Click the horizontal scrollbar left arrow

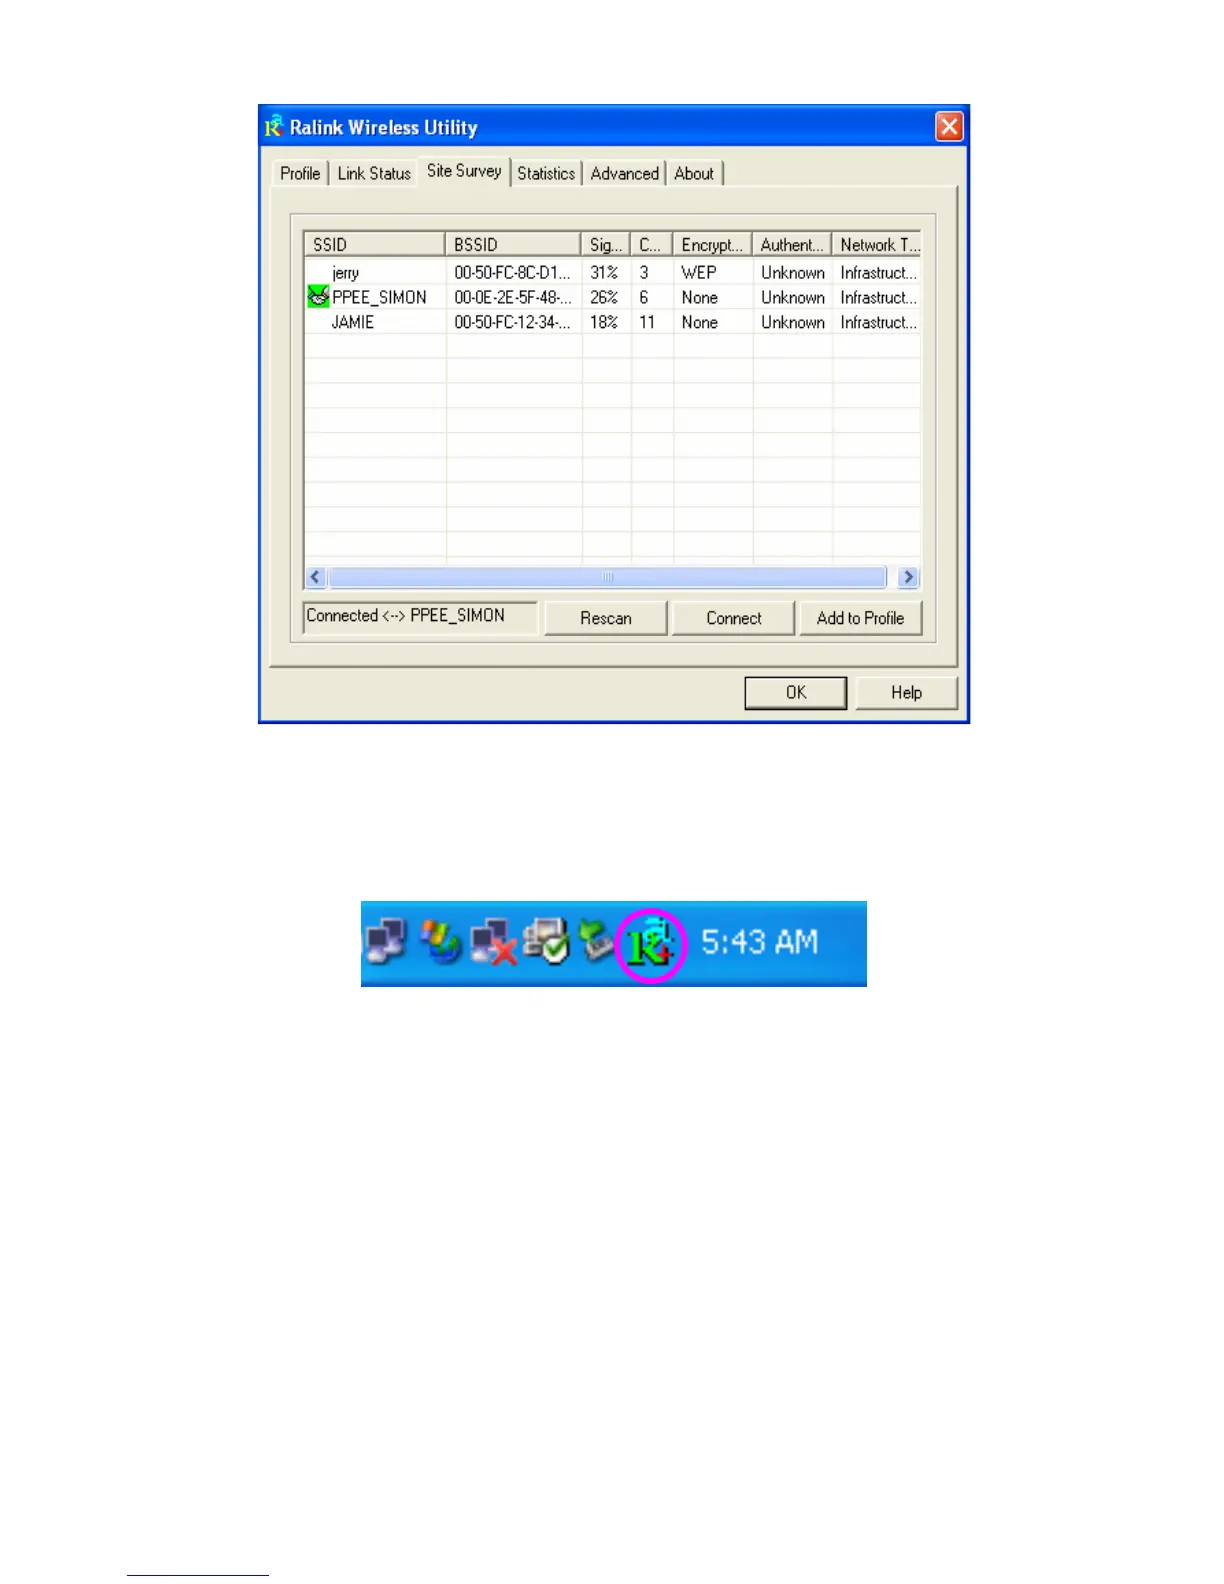(316, 577)
